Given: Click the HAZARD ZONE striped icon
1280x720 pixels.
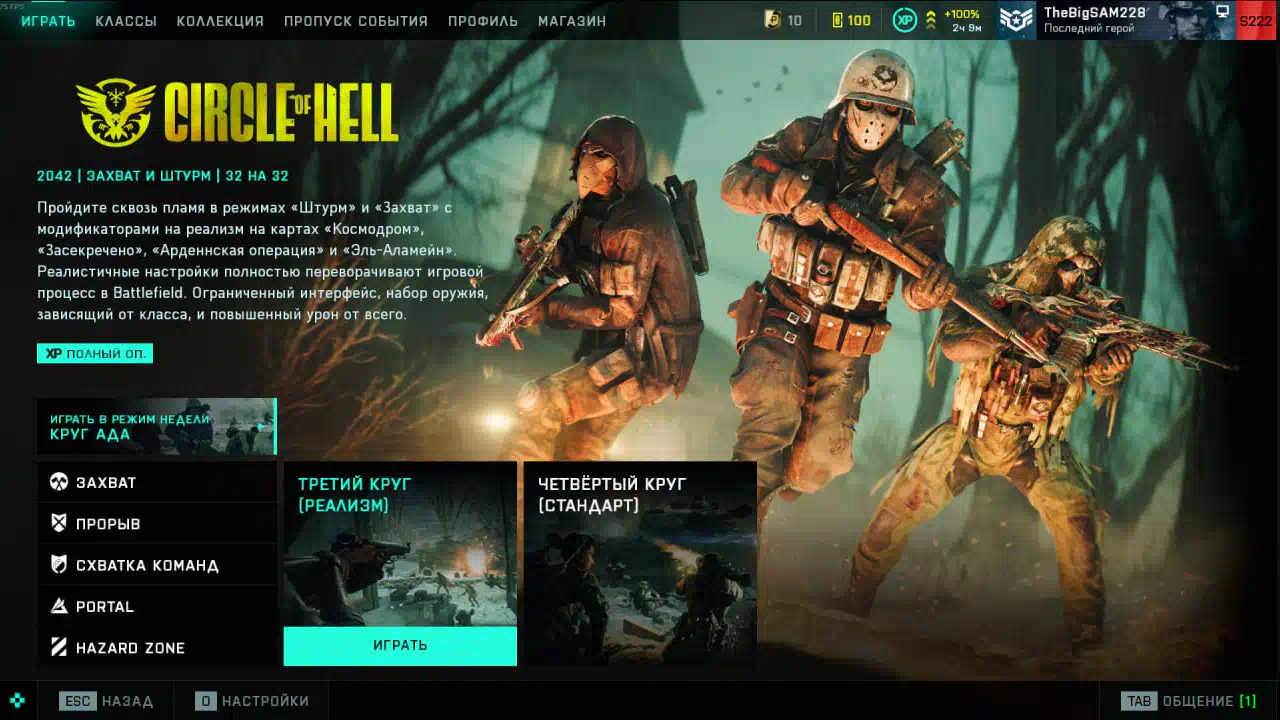Looking at the screenshot, I should 59,647.
